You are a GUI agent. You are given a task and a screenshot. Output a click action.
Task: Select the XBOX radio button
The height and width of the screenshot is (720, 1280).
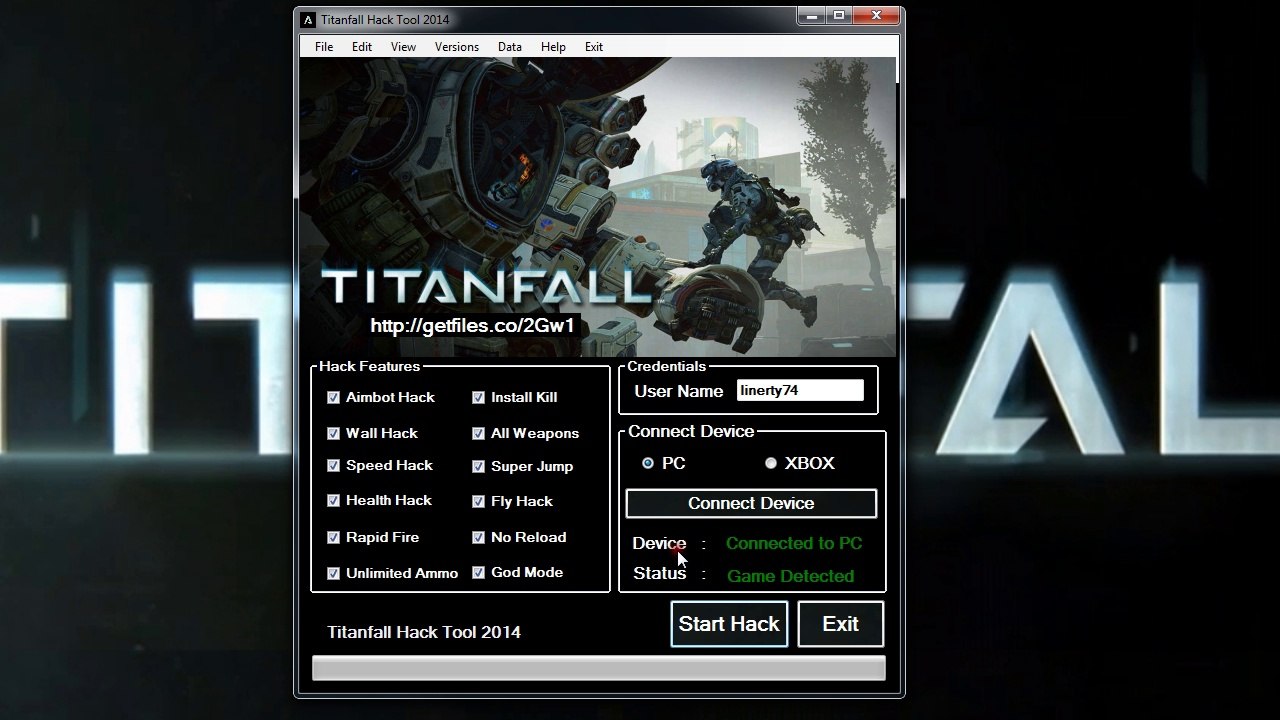pyautogui.click(x=770, y=463)
